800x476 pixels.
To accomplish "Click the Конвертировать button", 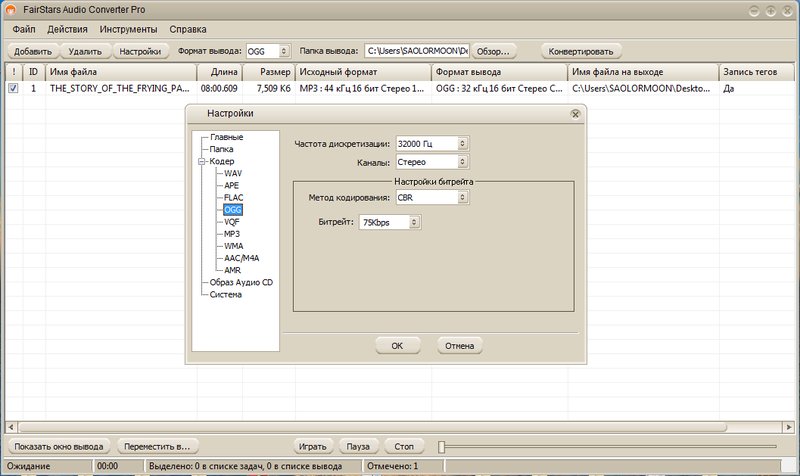I will 581,52.
